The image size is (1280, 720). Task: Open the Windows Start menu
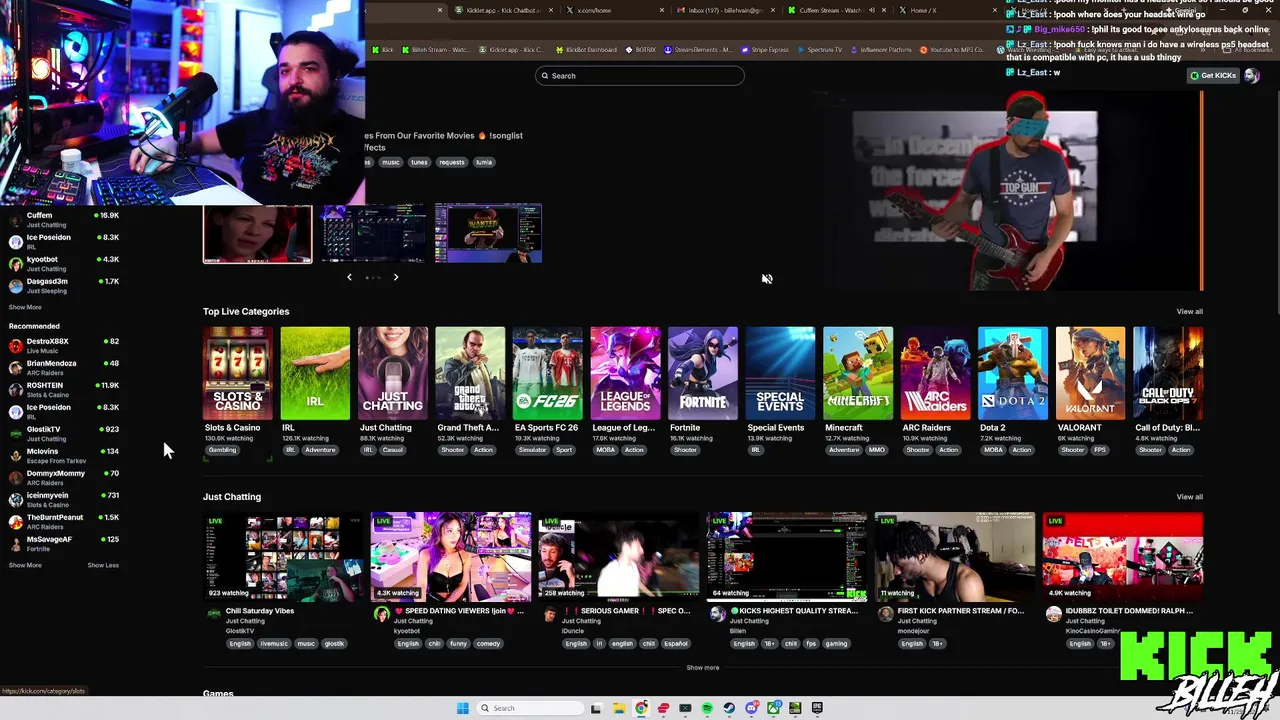coord(463,708)
